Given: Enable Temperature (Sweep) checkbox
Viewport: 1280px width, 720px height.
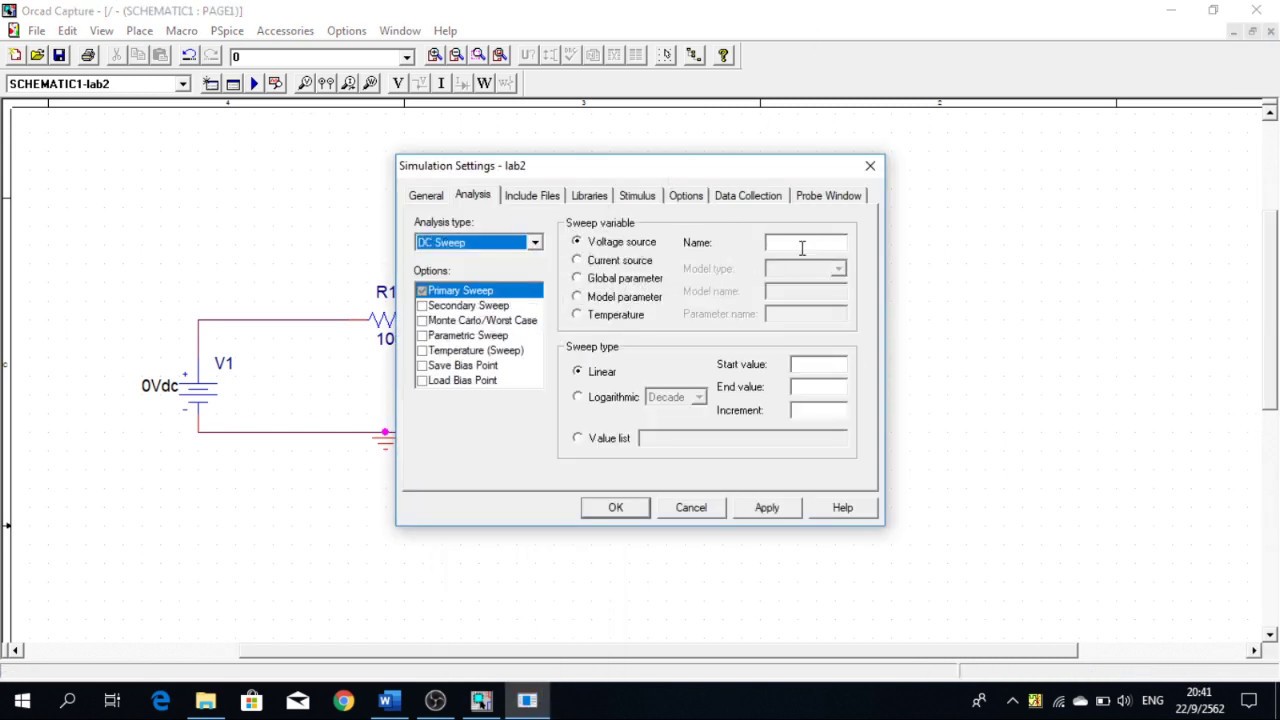Looking at the screenshot, I should [422, 351].
